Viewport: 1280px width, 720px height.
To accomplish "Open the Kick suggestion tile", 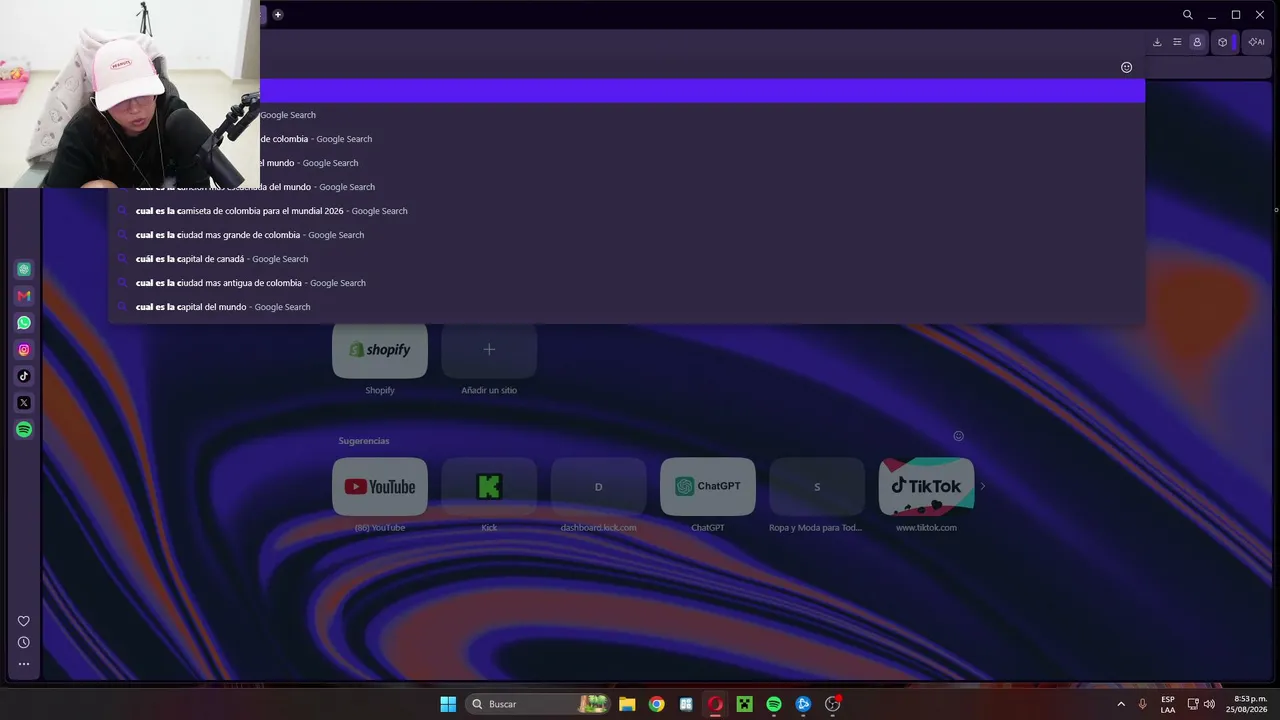I will 489,487.
